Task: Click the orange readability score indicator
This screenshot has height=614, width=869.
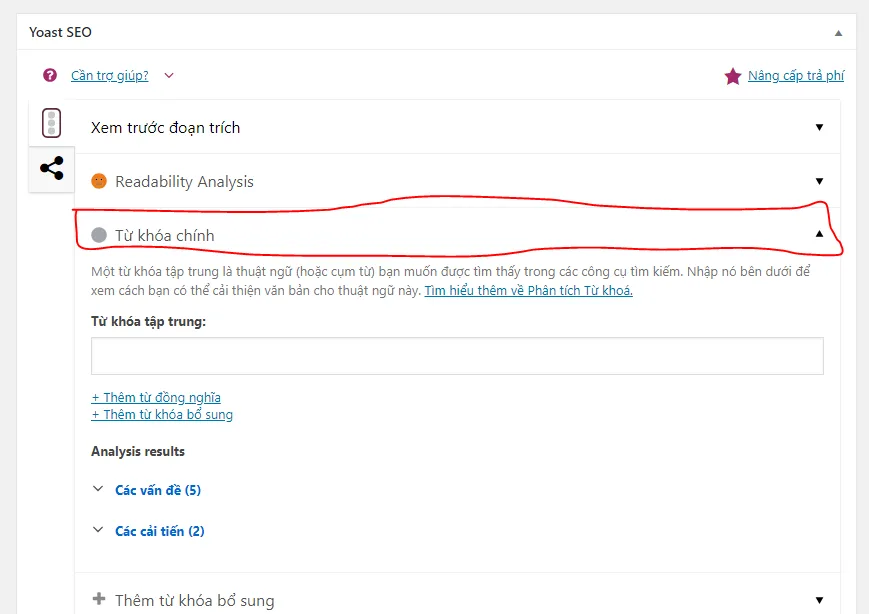Action: click(99, 181)
